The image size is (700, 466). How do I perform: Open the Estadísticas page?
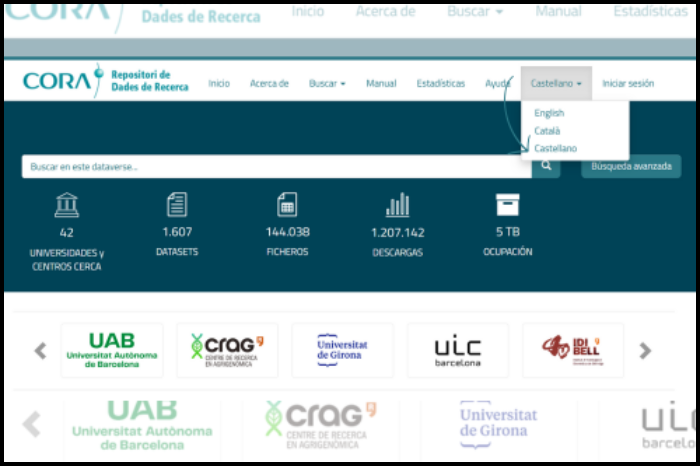pos(440,84)
